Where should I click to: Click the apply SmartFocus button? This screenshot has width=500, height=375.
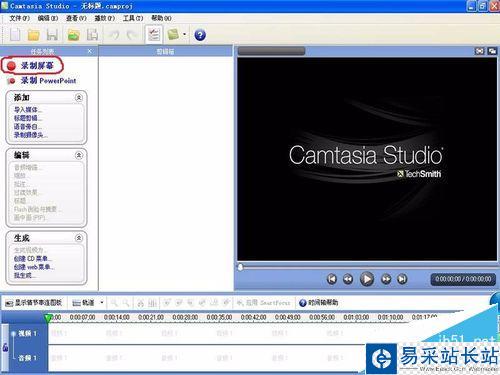pyautogui.click(x=263, y=303)
